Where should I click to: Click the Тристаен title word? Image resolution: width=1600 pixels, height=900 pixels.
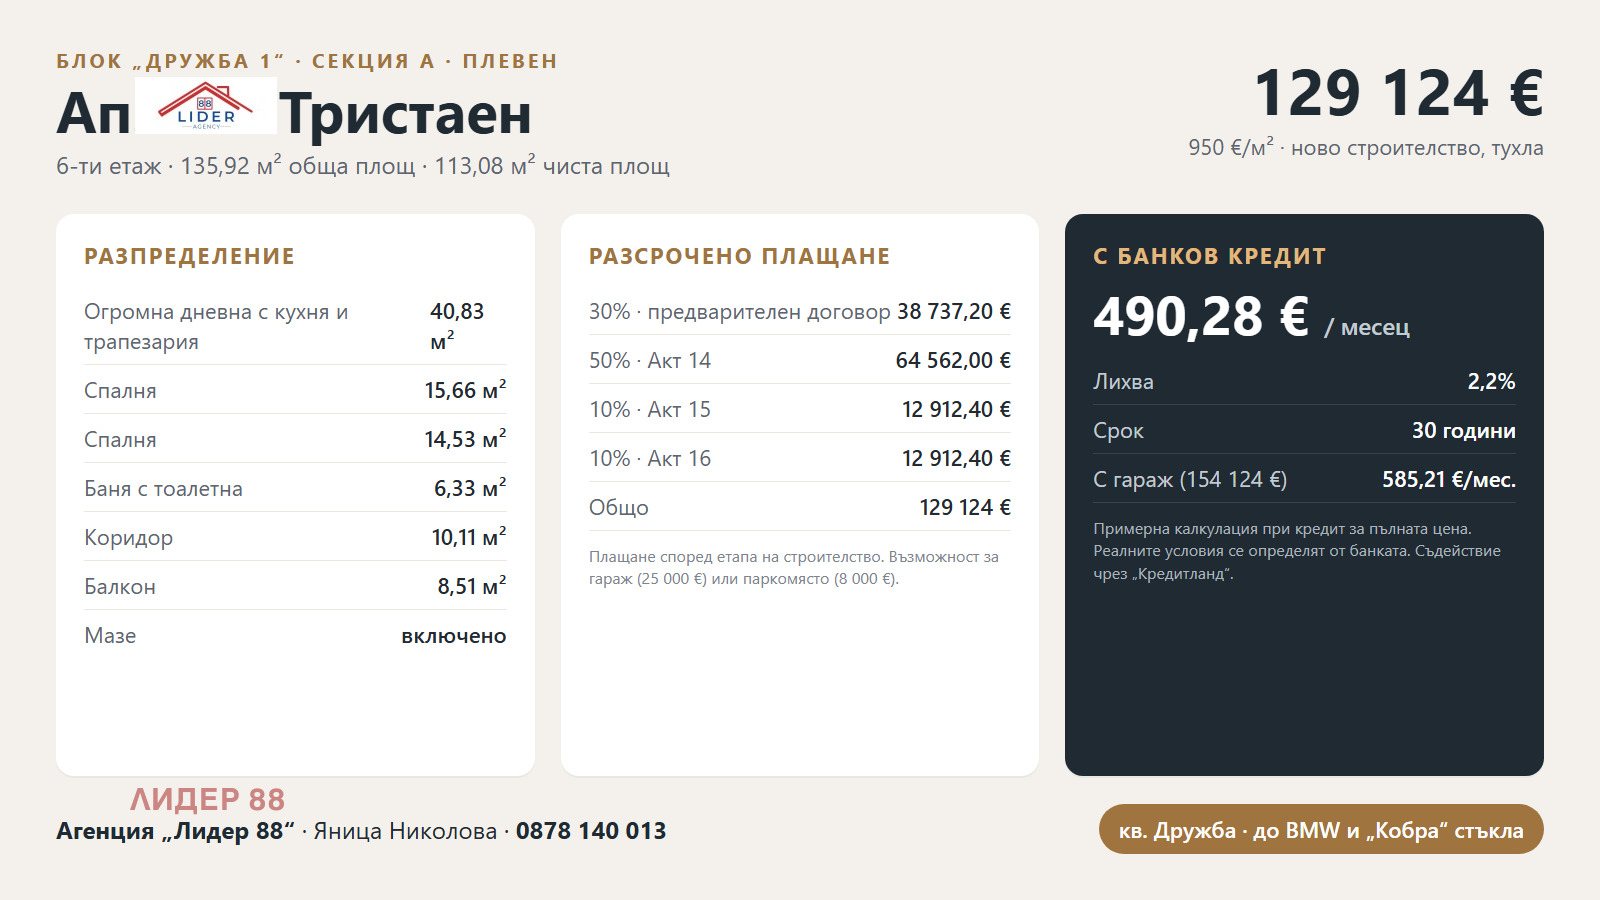coord(405,113)
